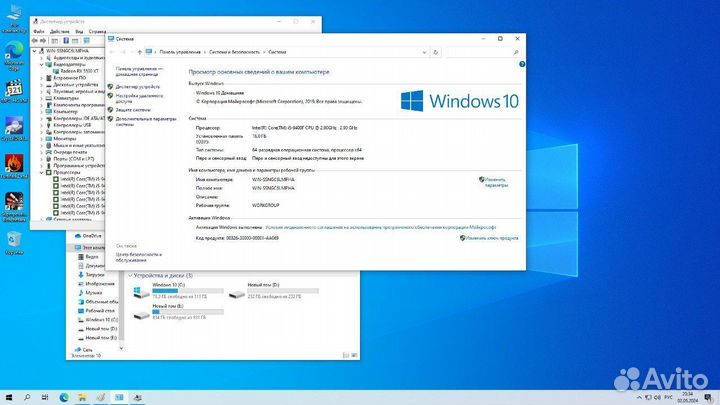Open Действие menu in Device Manager
Viewport: 720px width, 405px height.
59,31
